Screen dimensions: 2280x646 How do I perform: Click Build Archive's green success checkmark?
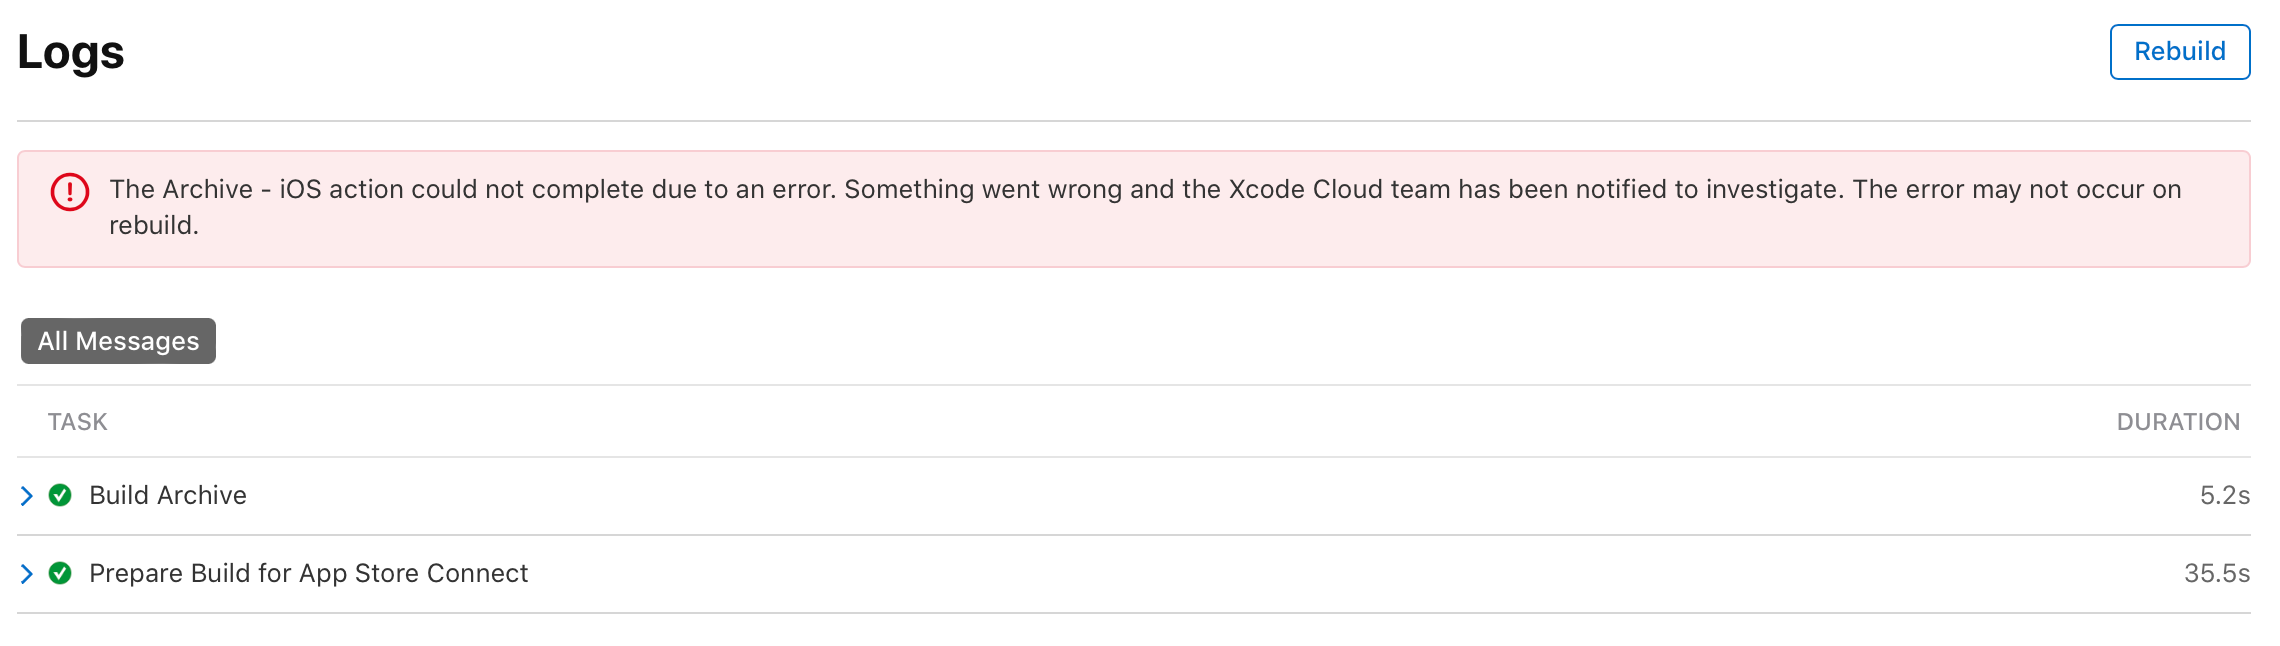point(60,495)
